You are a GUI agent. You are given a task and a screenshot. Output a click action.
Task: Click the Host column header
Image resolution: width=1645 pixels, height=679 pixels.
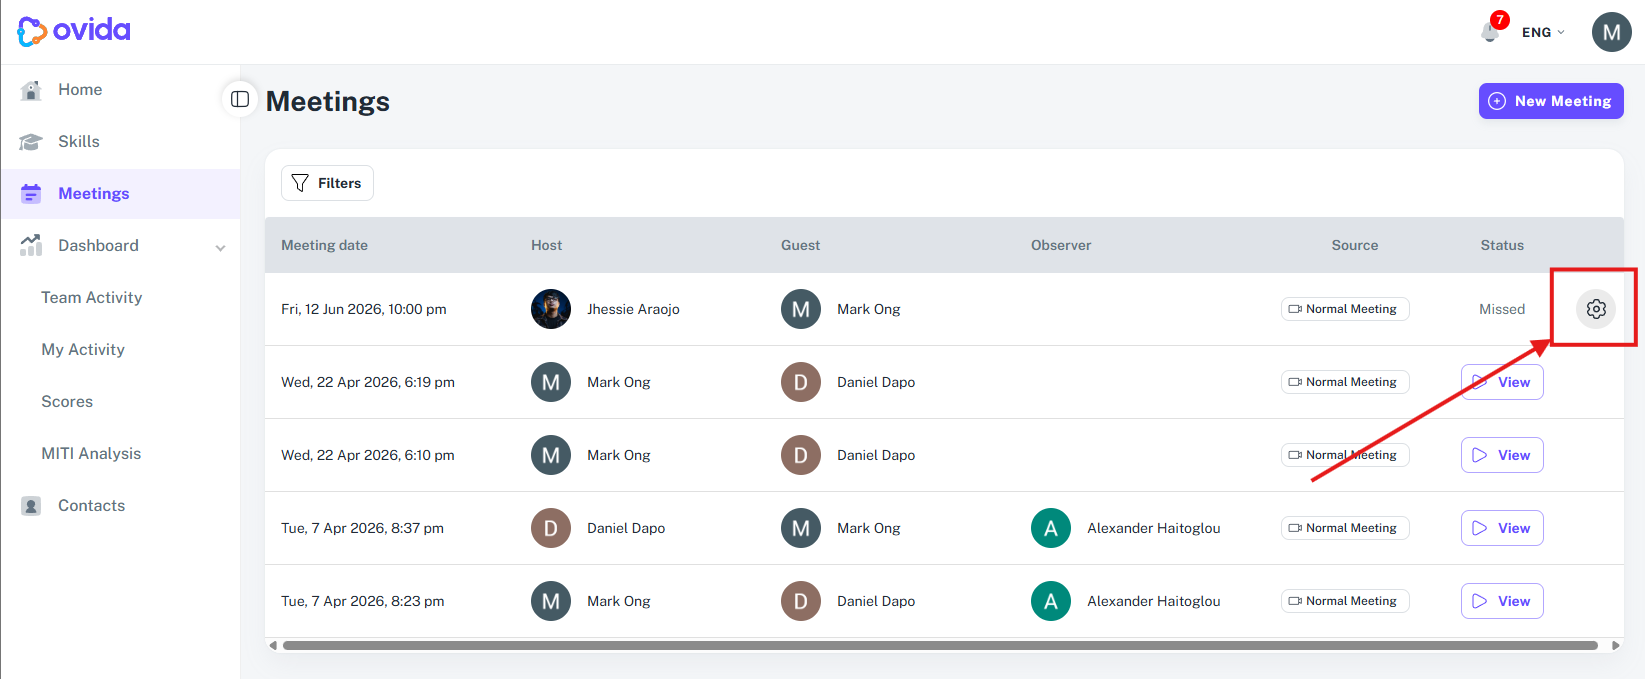(x=546, y=245)
